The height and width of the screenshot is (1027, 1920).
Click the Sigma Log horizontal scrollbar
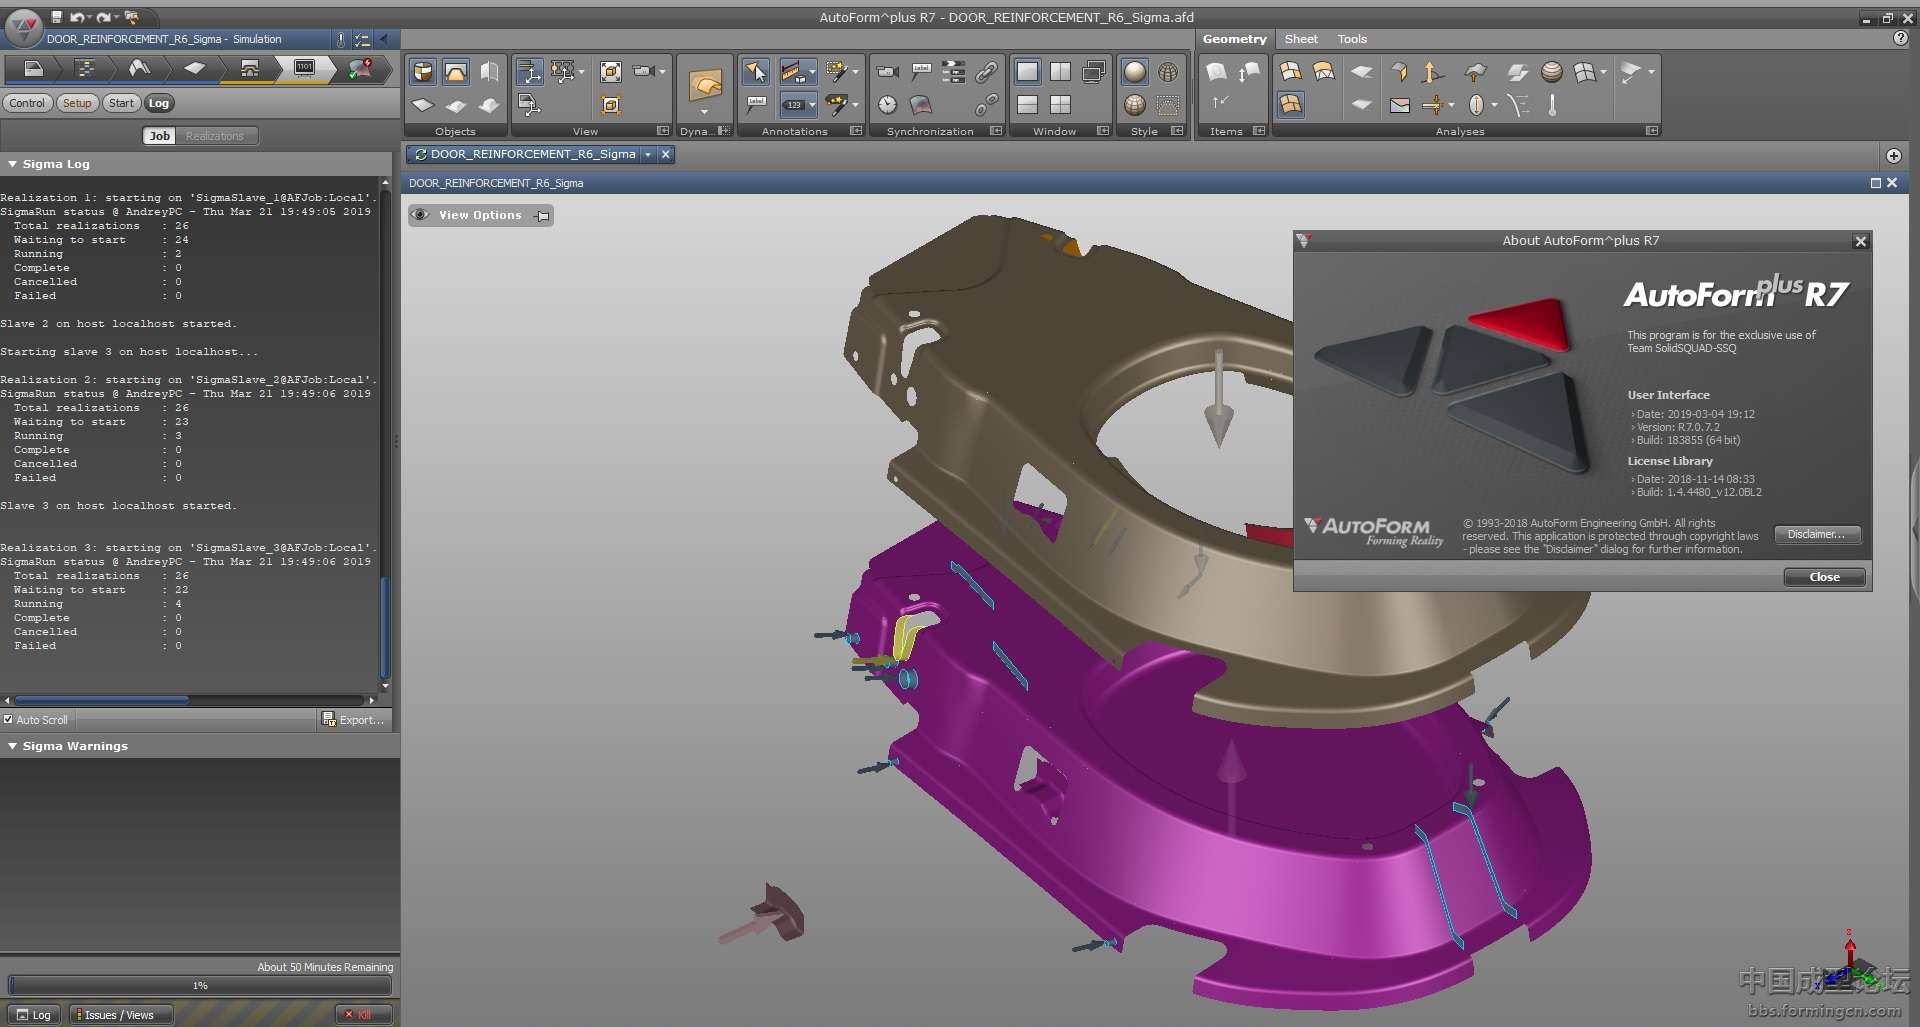point(101,700)
